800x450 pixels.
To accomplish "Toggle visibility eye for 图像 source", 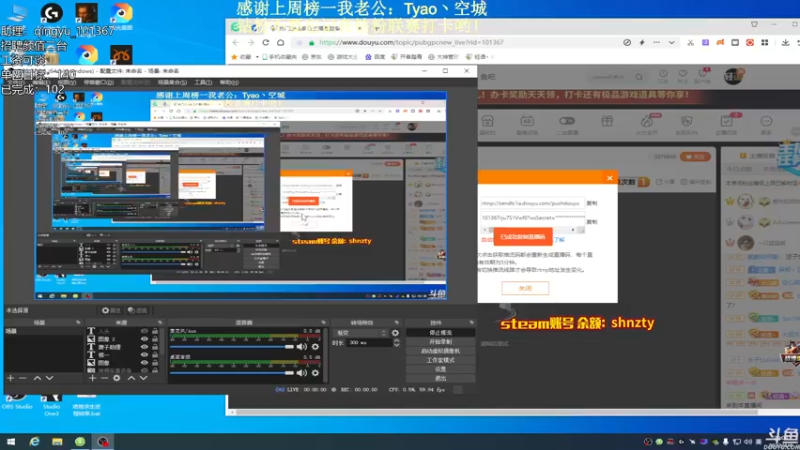I will 144,363.
